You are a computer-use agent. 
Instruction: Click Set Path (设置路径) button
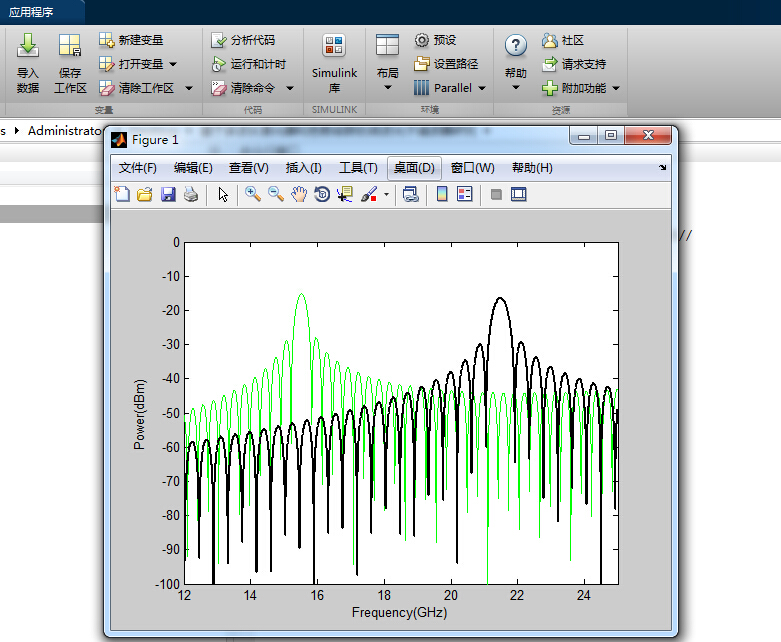click(446, 64)
